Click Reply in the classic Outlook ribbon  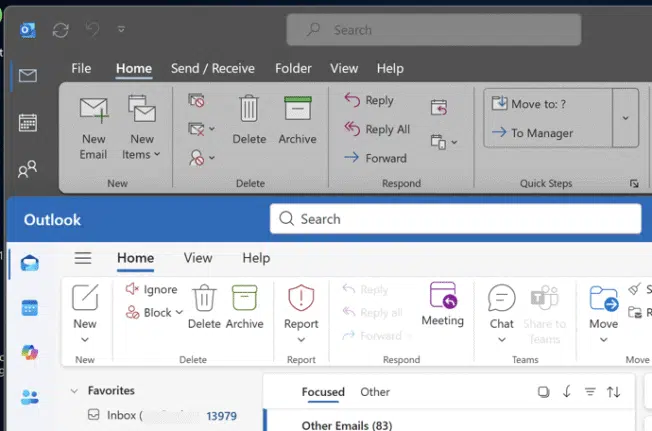click(x=369, y=100)
